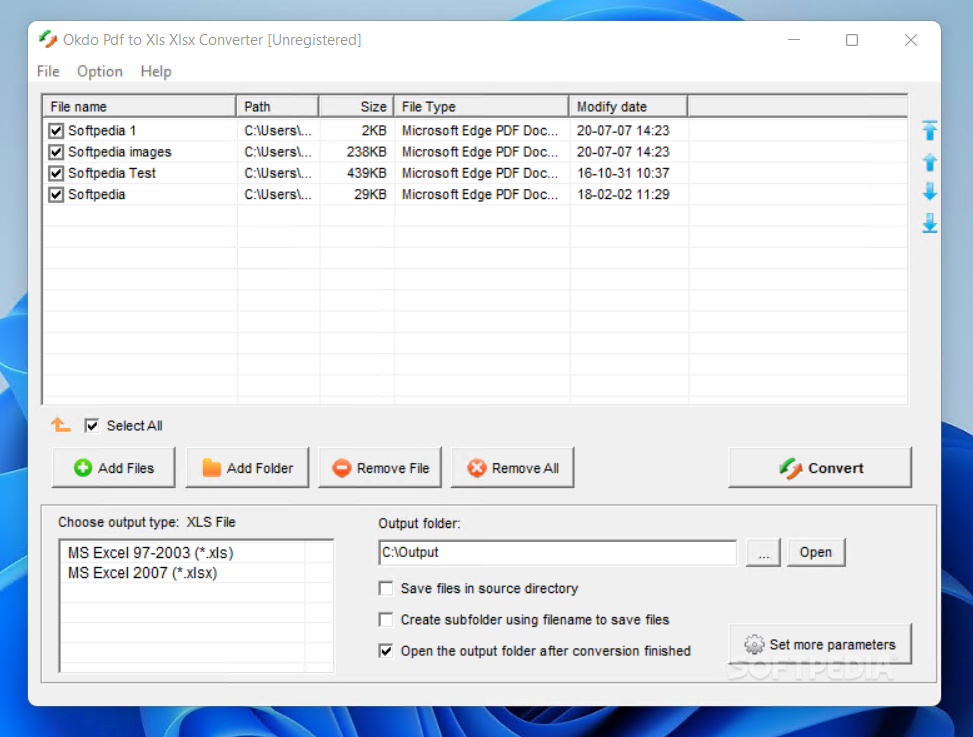Sort by the Path column header

point(277,106)
